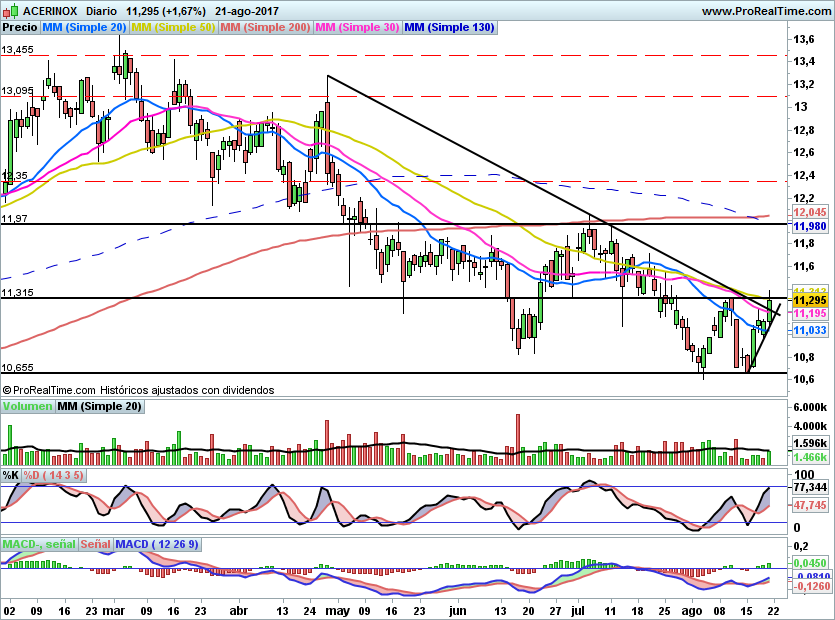The width and height of the screenshot is (835, 620).
Task: Click the Volumen panel label
Action: click(27, 406)
